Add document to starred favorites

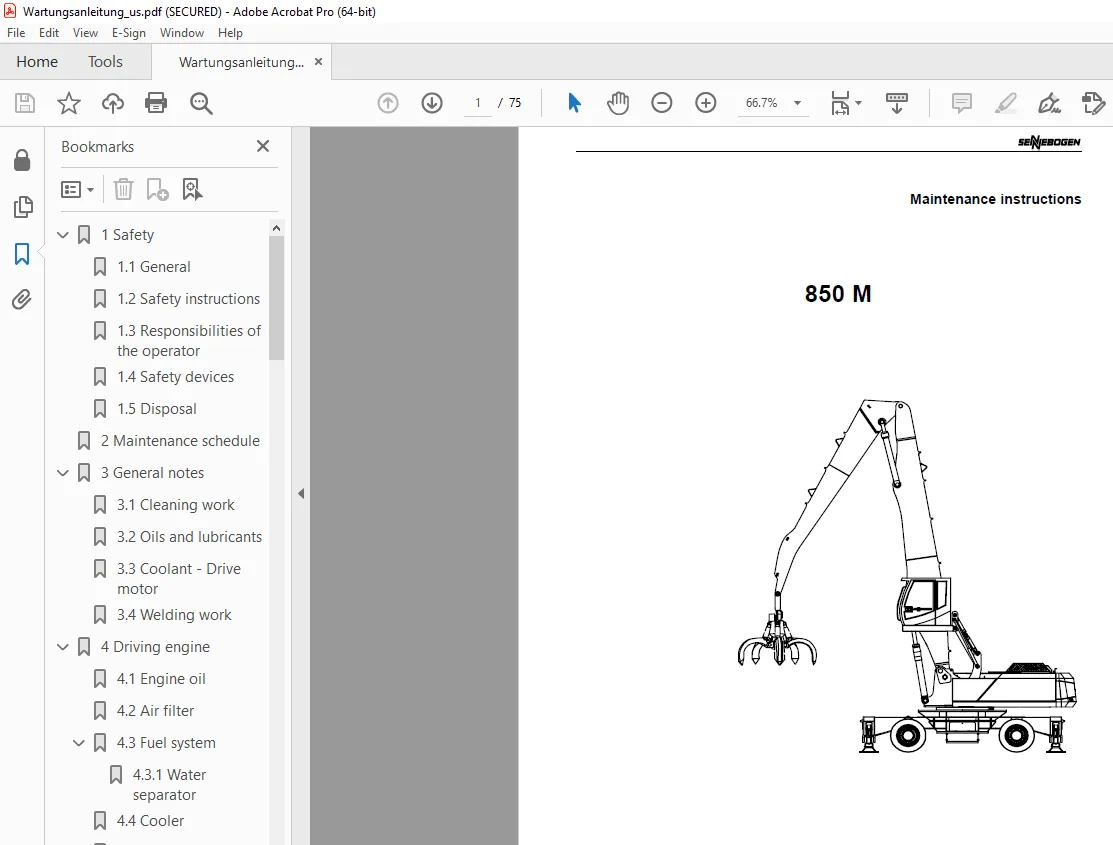click(69, 103)
